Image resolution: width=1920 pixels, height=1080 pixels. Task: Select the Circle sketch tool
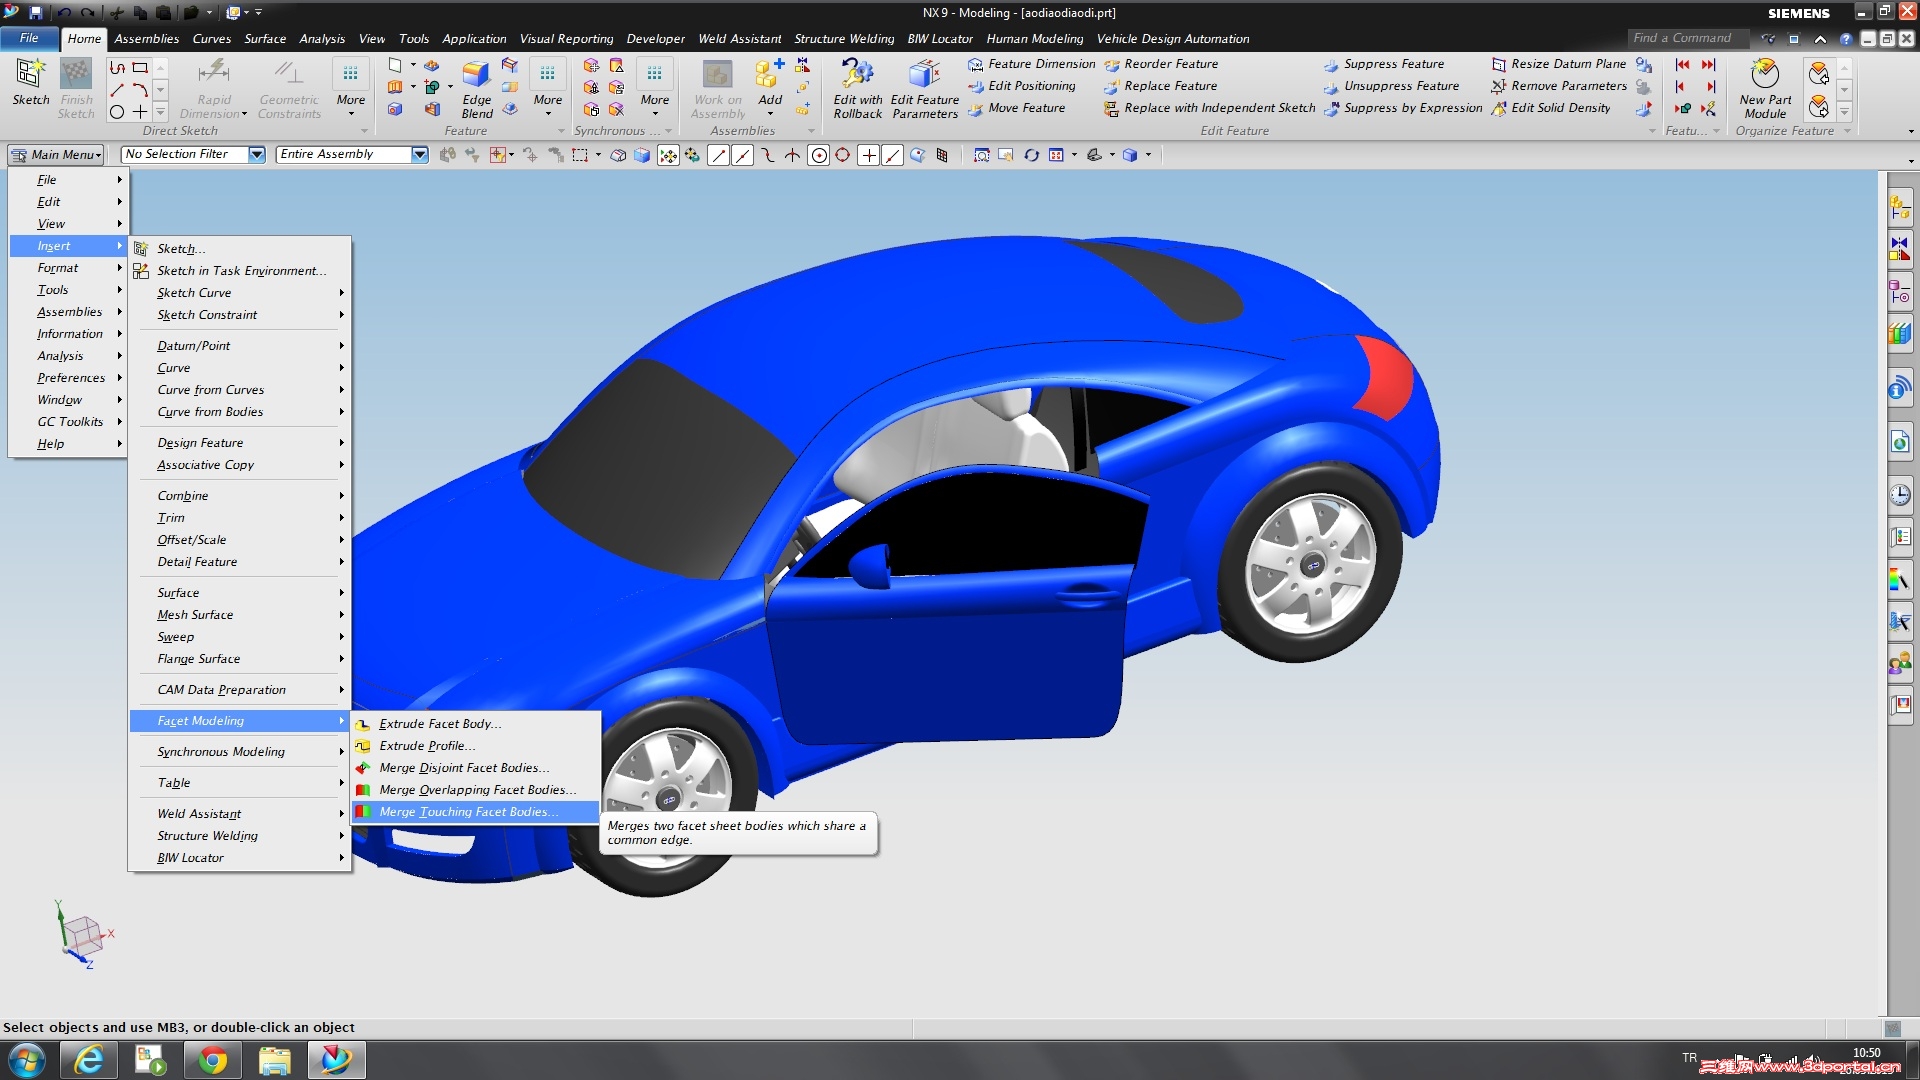point(117,112)
